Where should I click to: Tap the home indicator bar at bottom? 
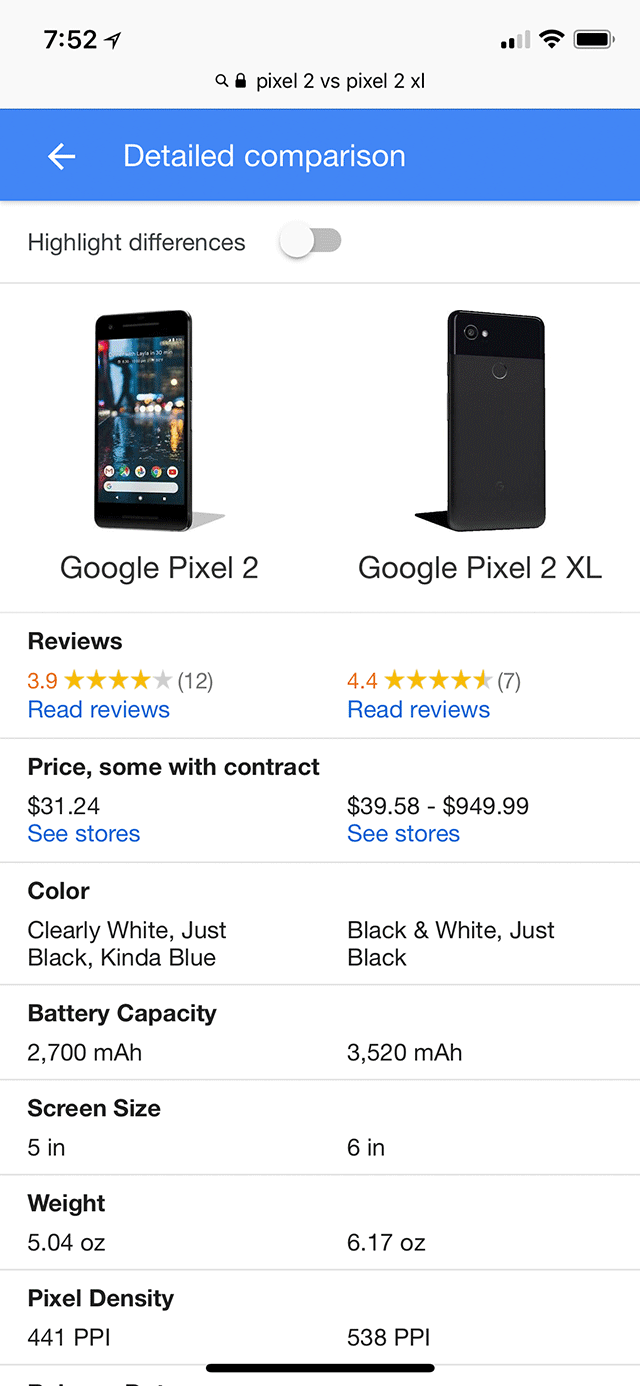pyautogui.click(x=320, y=1367)
